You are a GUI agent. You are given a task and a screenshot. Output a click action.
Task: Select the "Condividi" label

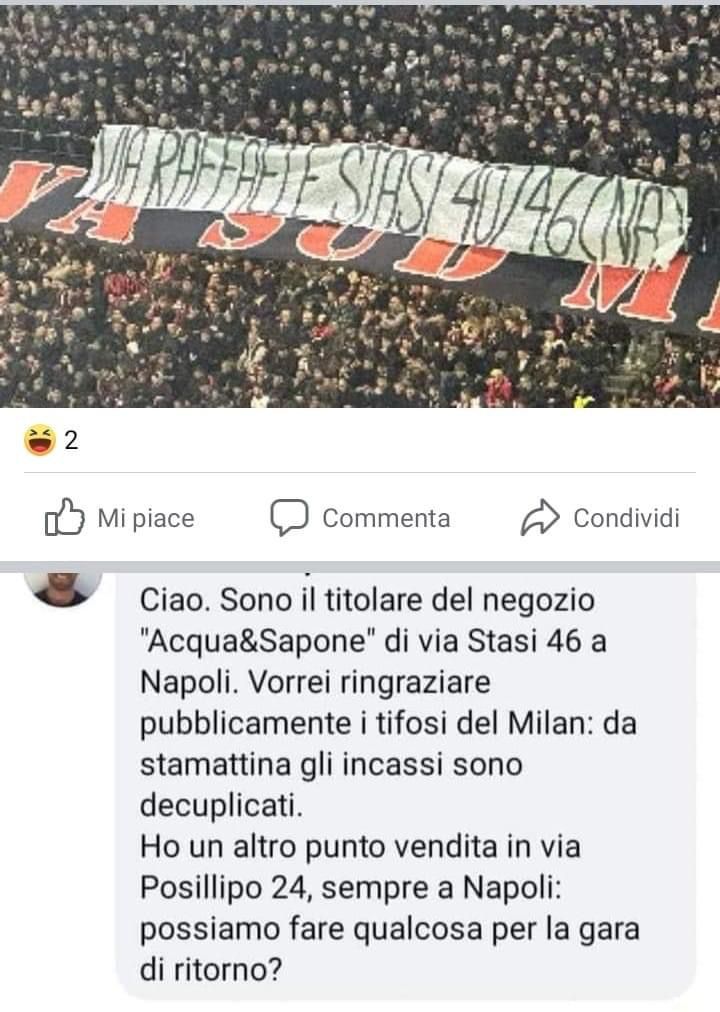tap(626, 518)
